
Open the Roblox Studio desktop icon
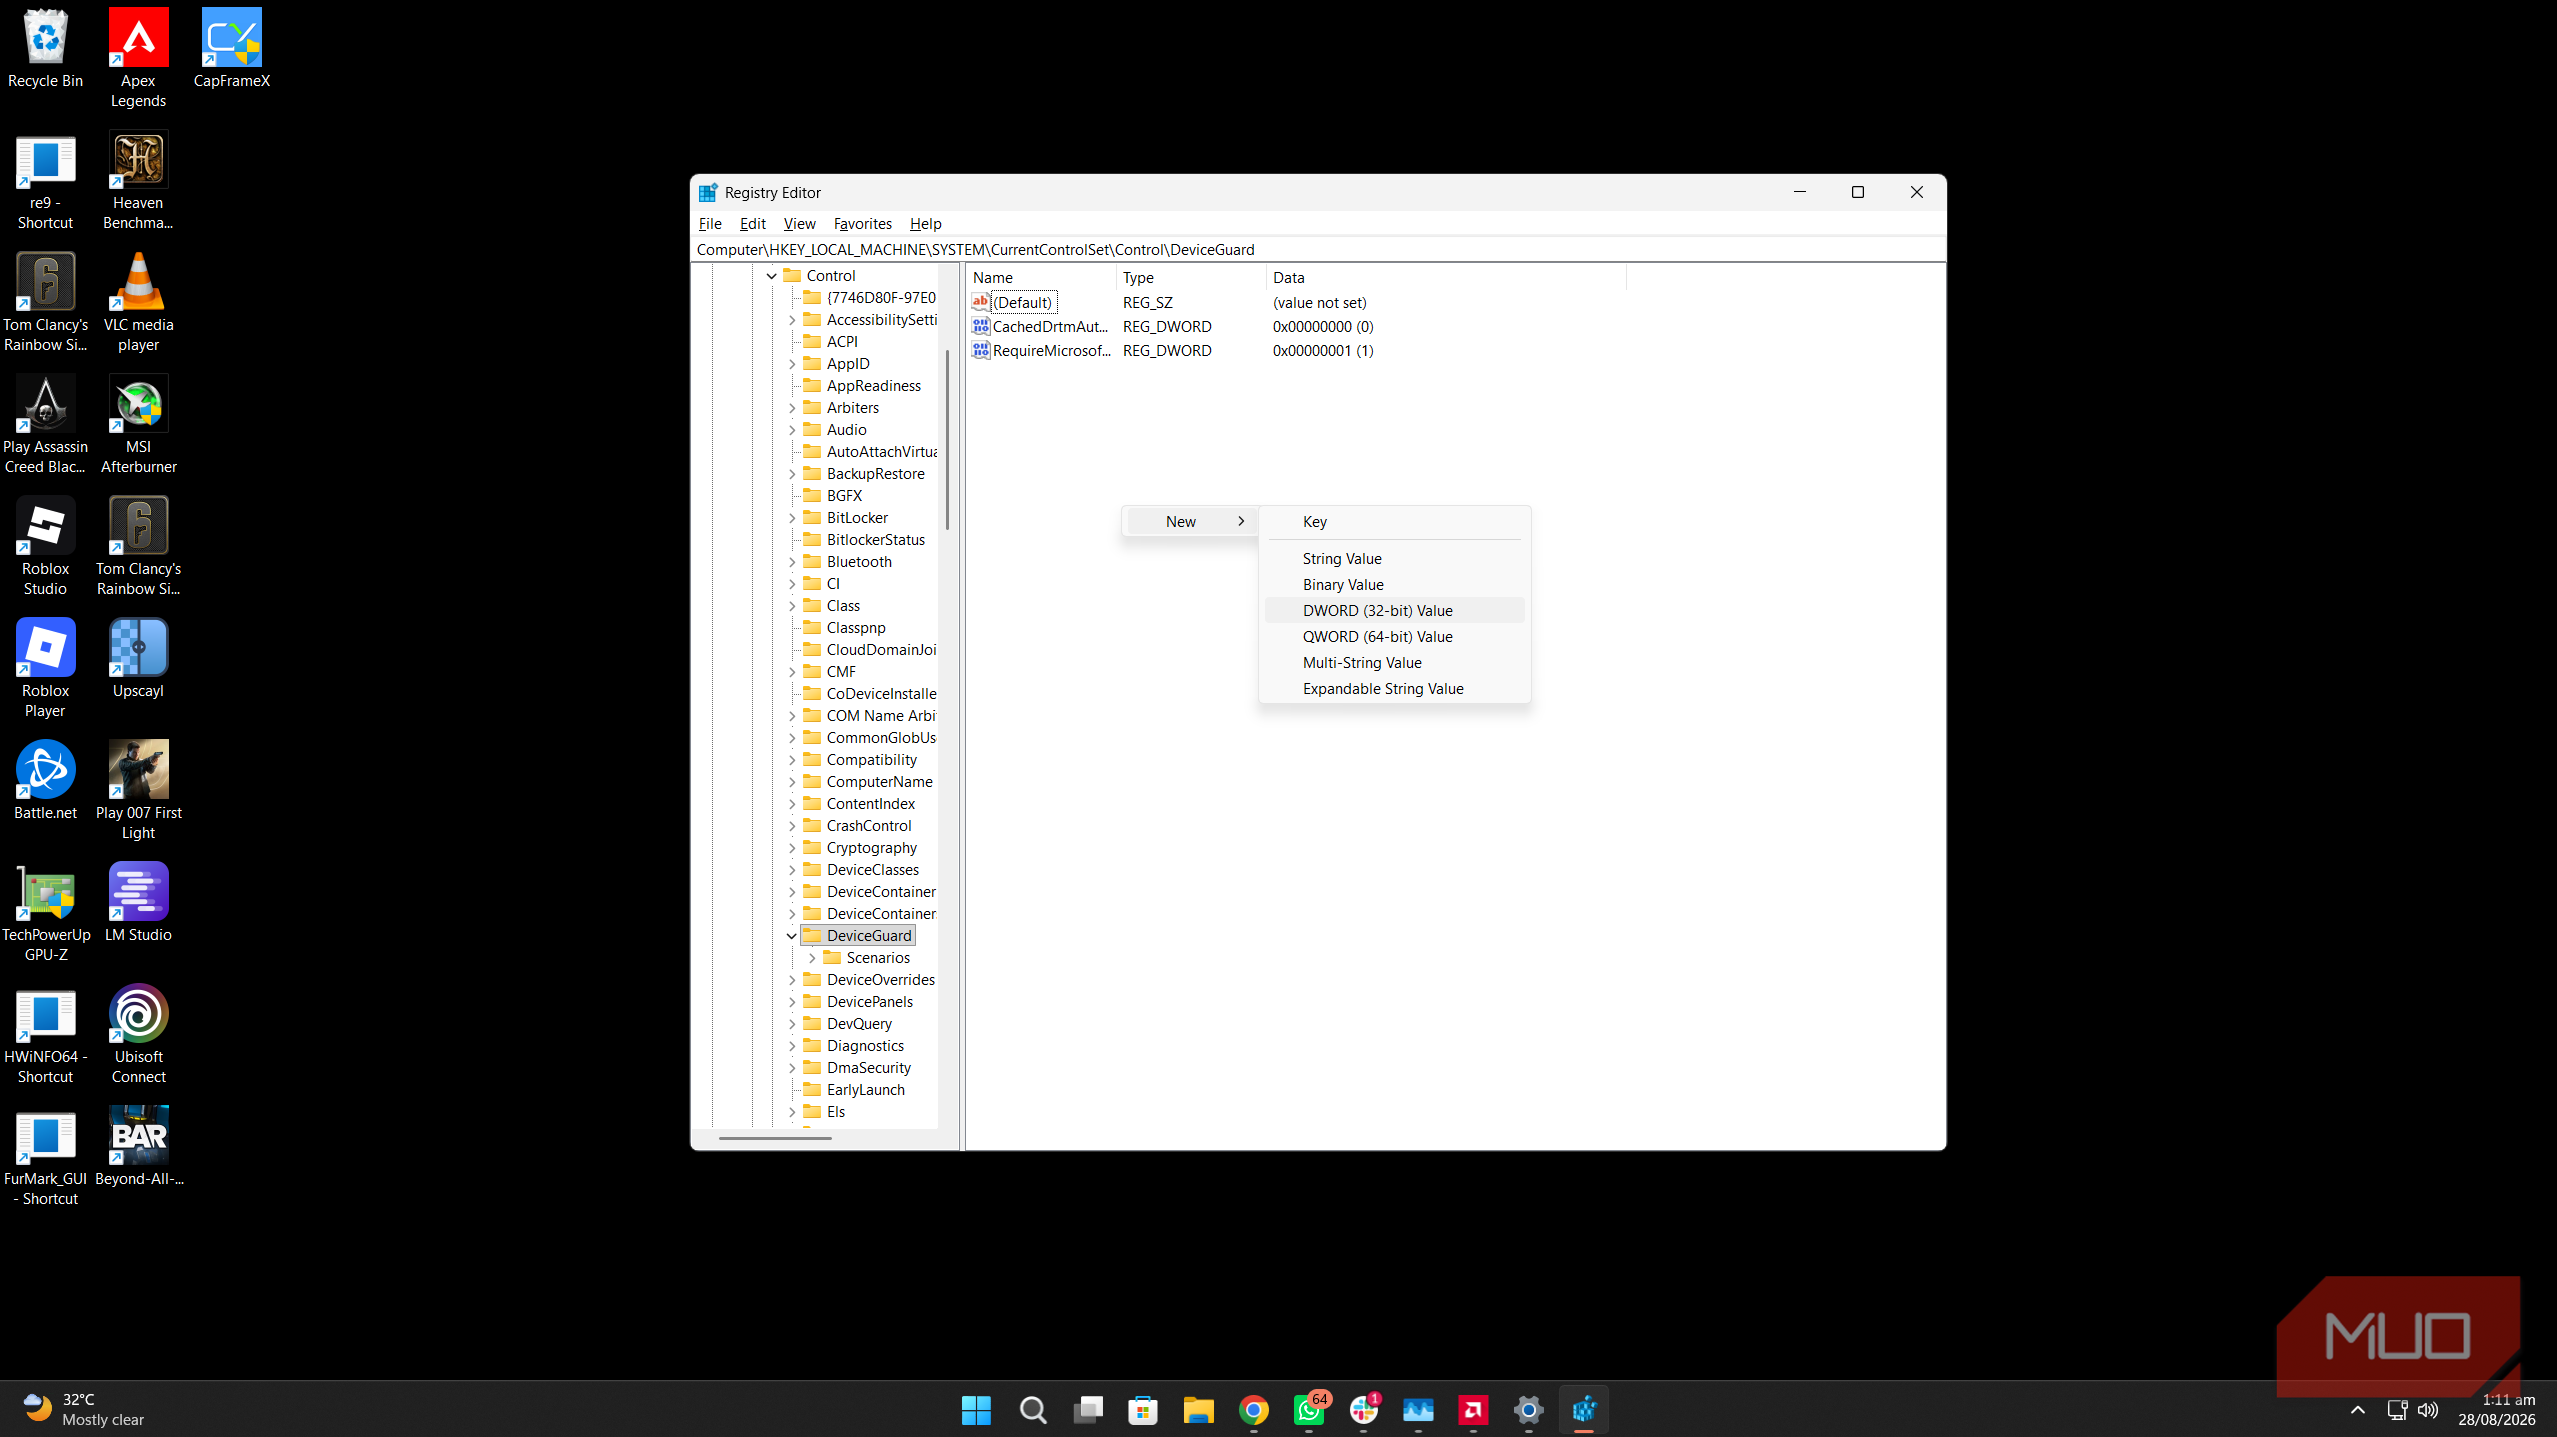coord(45,546)
